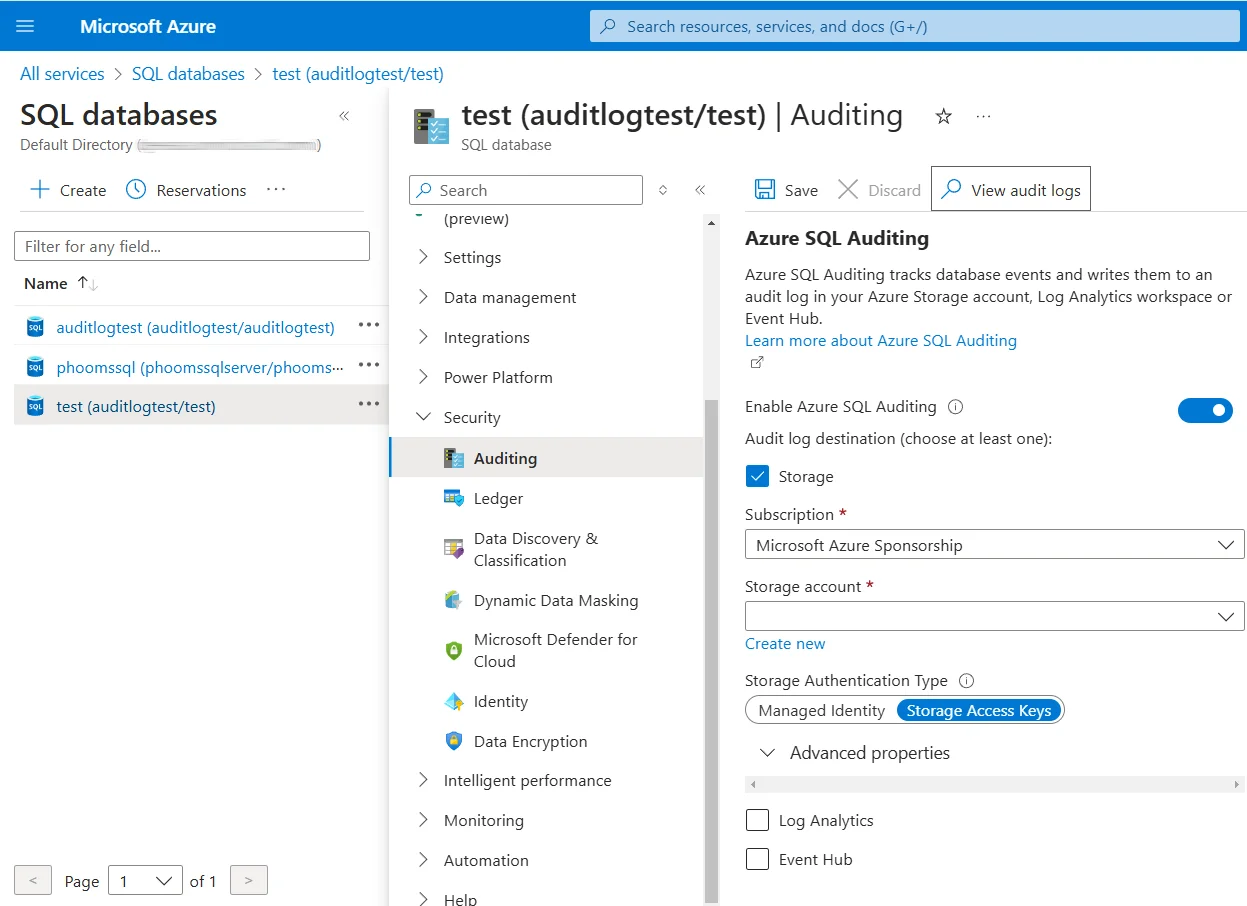The height and width of the screenshot is (906, 1247).
Task: Open Learn more about Azure SQL Auditing
Action: click(x=880, y=340)
